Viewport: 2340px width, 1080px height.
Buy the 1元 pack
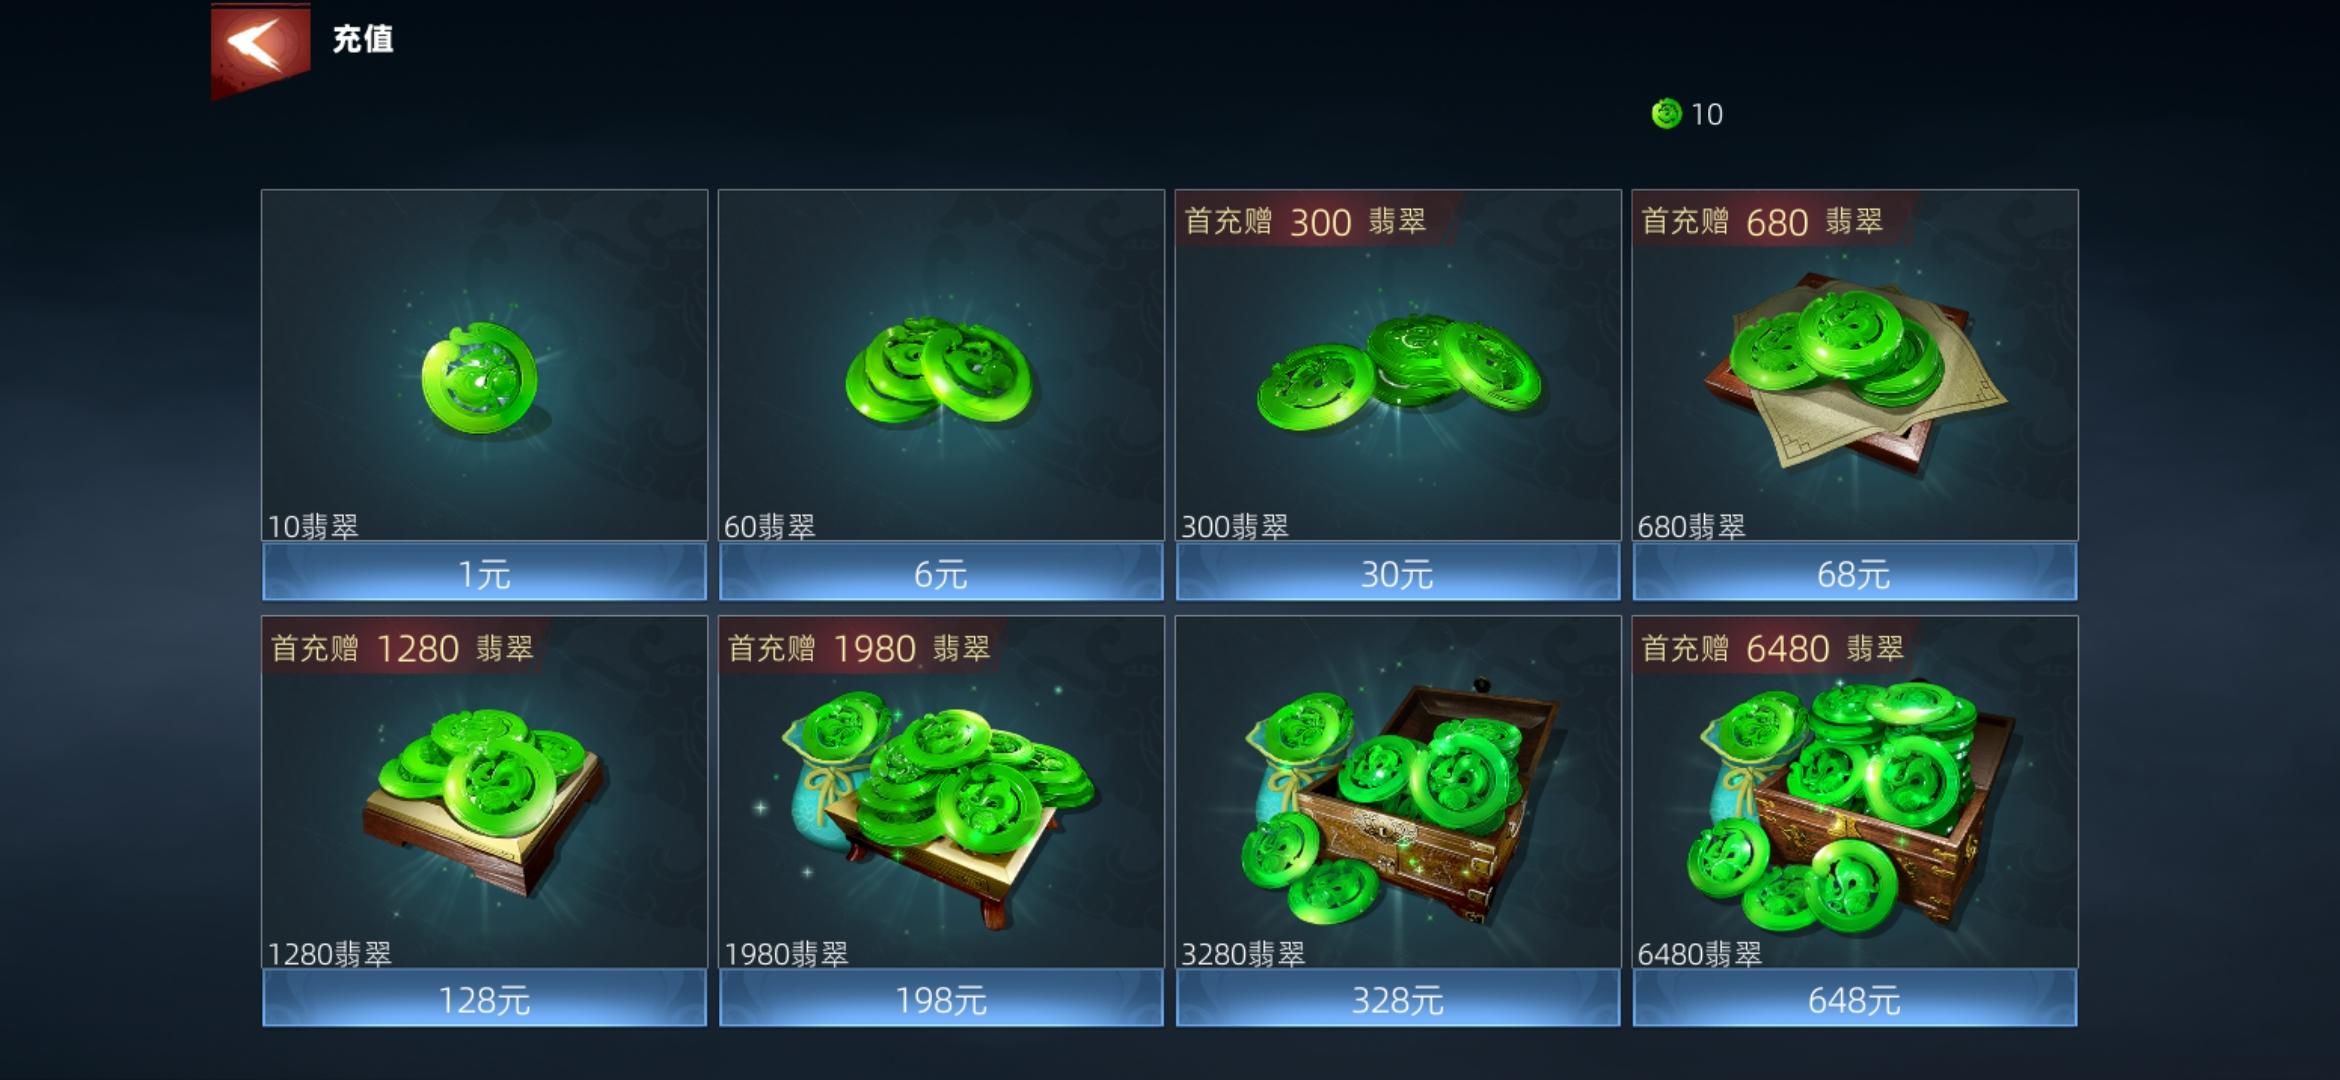click(484, 573)
